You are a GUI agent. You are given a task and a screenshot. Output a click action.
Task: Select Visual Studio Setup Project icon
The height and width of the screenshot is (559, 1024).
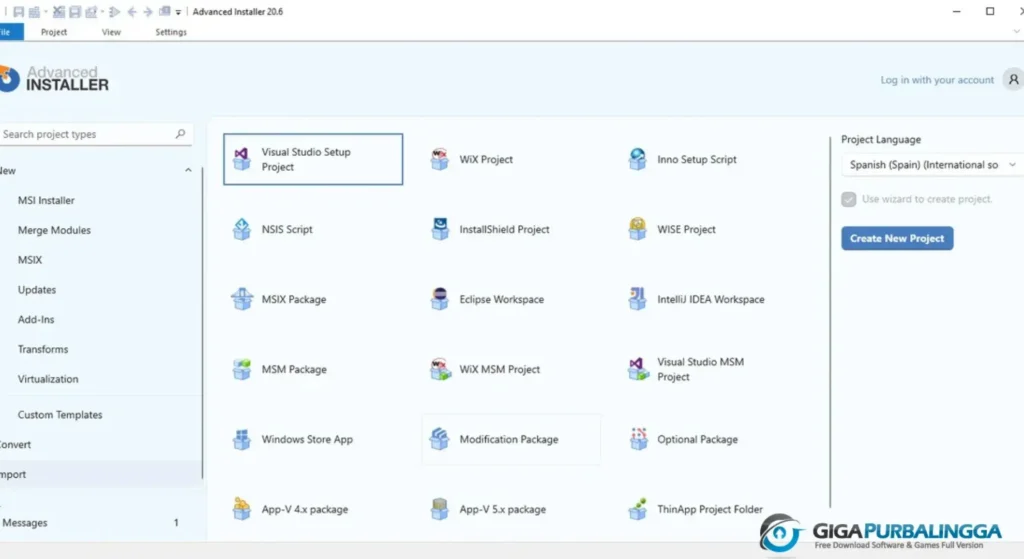click(242, 159)
